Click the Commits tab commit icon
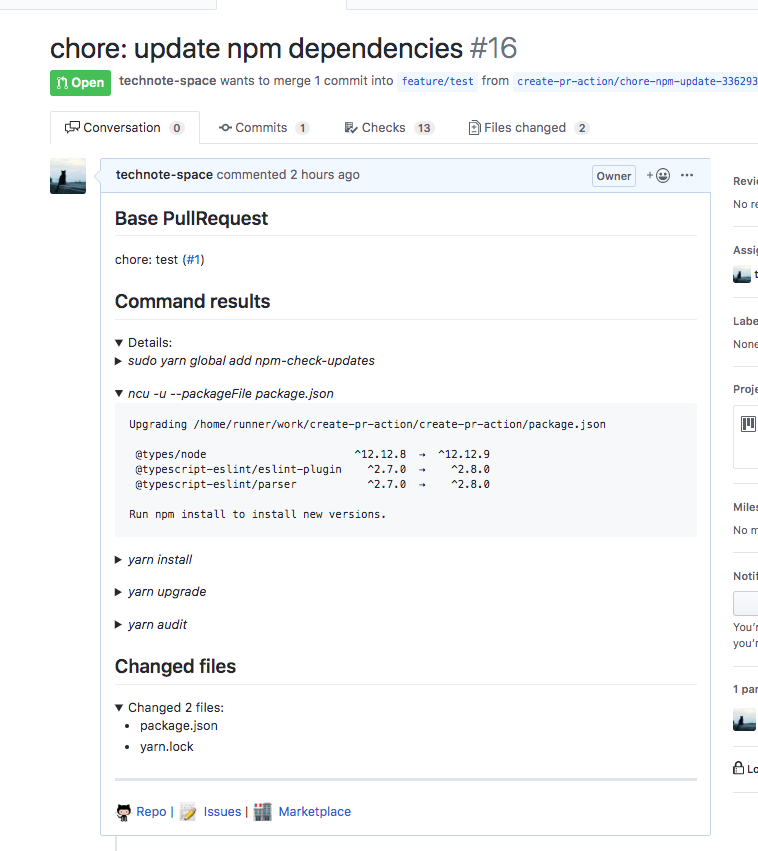This screenshot has height=851, width=758. [225, 128]
